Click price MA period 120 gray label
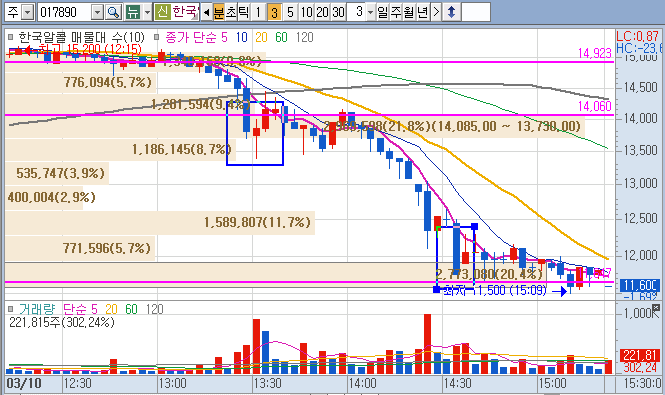This screenshot has width=665, height=395. click(305, 37)
